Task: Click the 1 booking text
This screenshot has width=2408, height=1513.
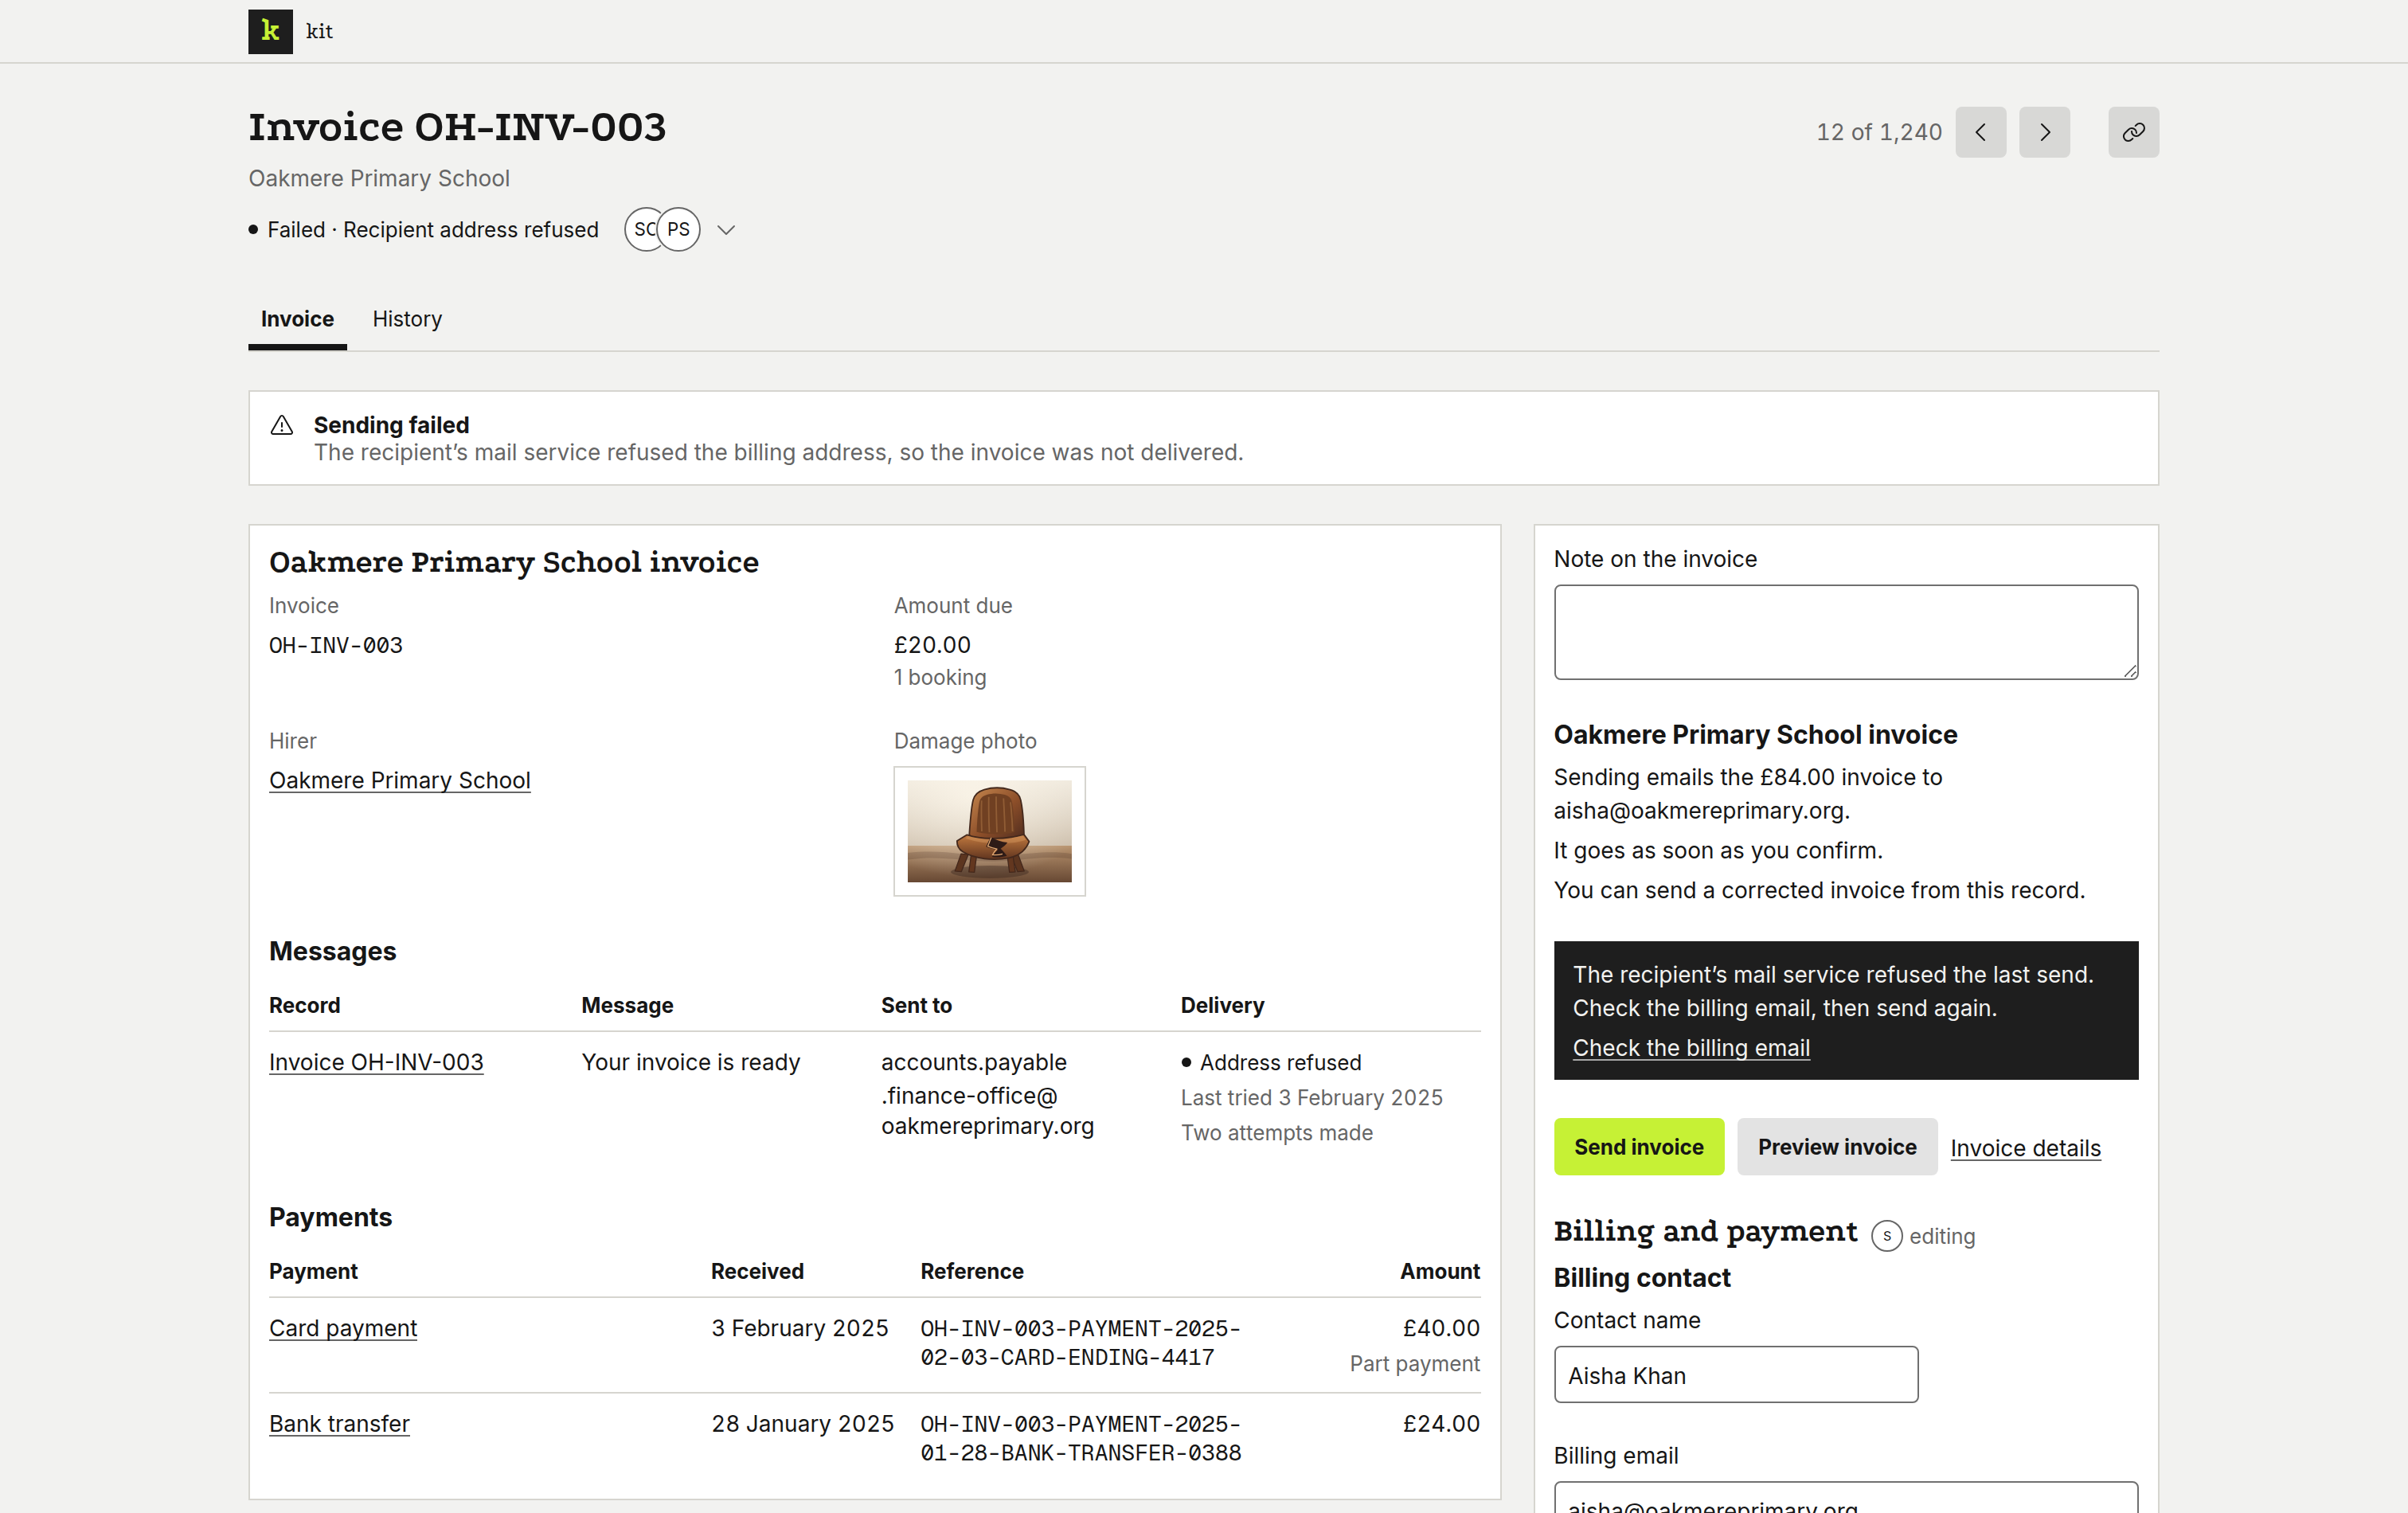Action: coord(940,677)
